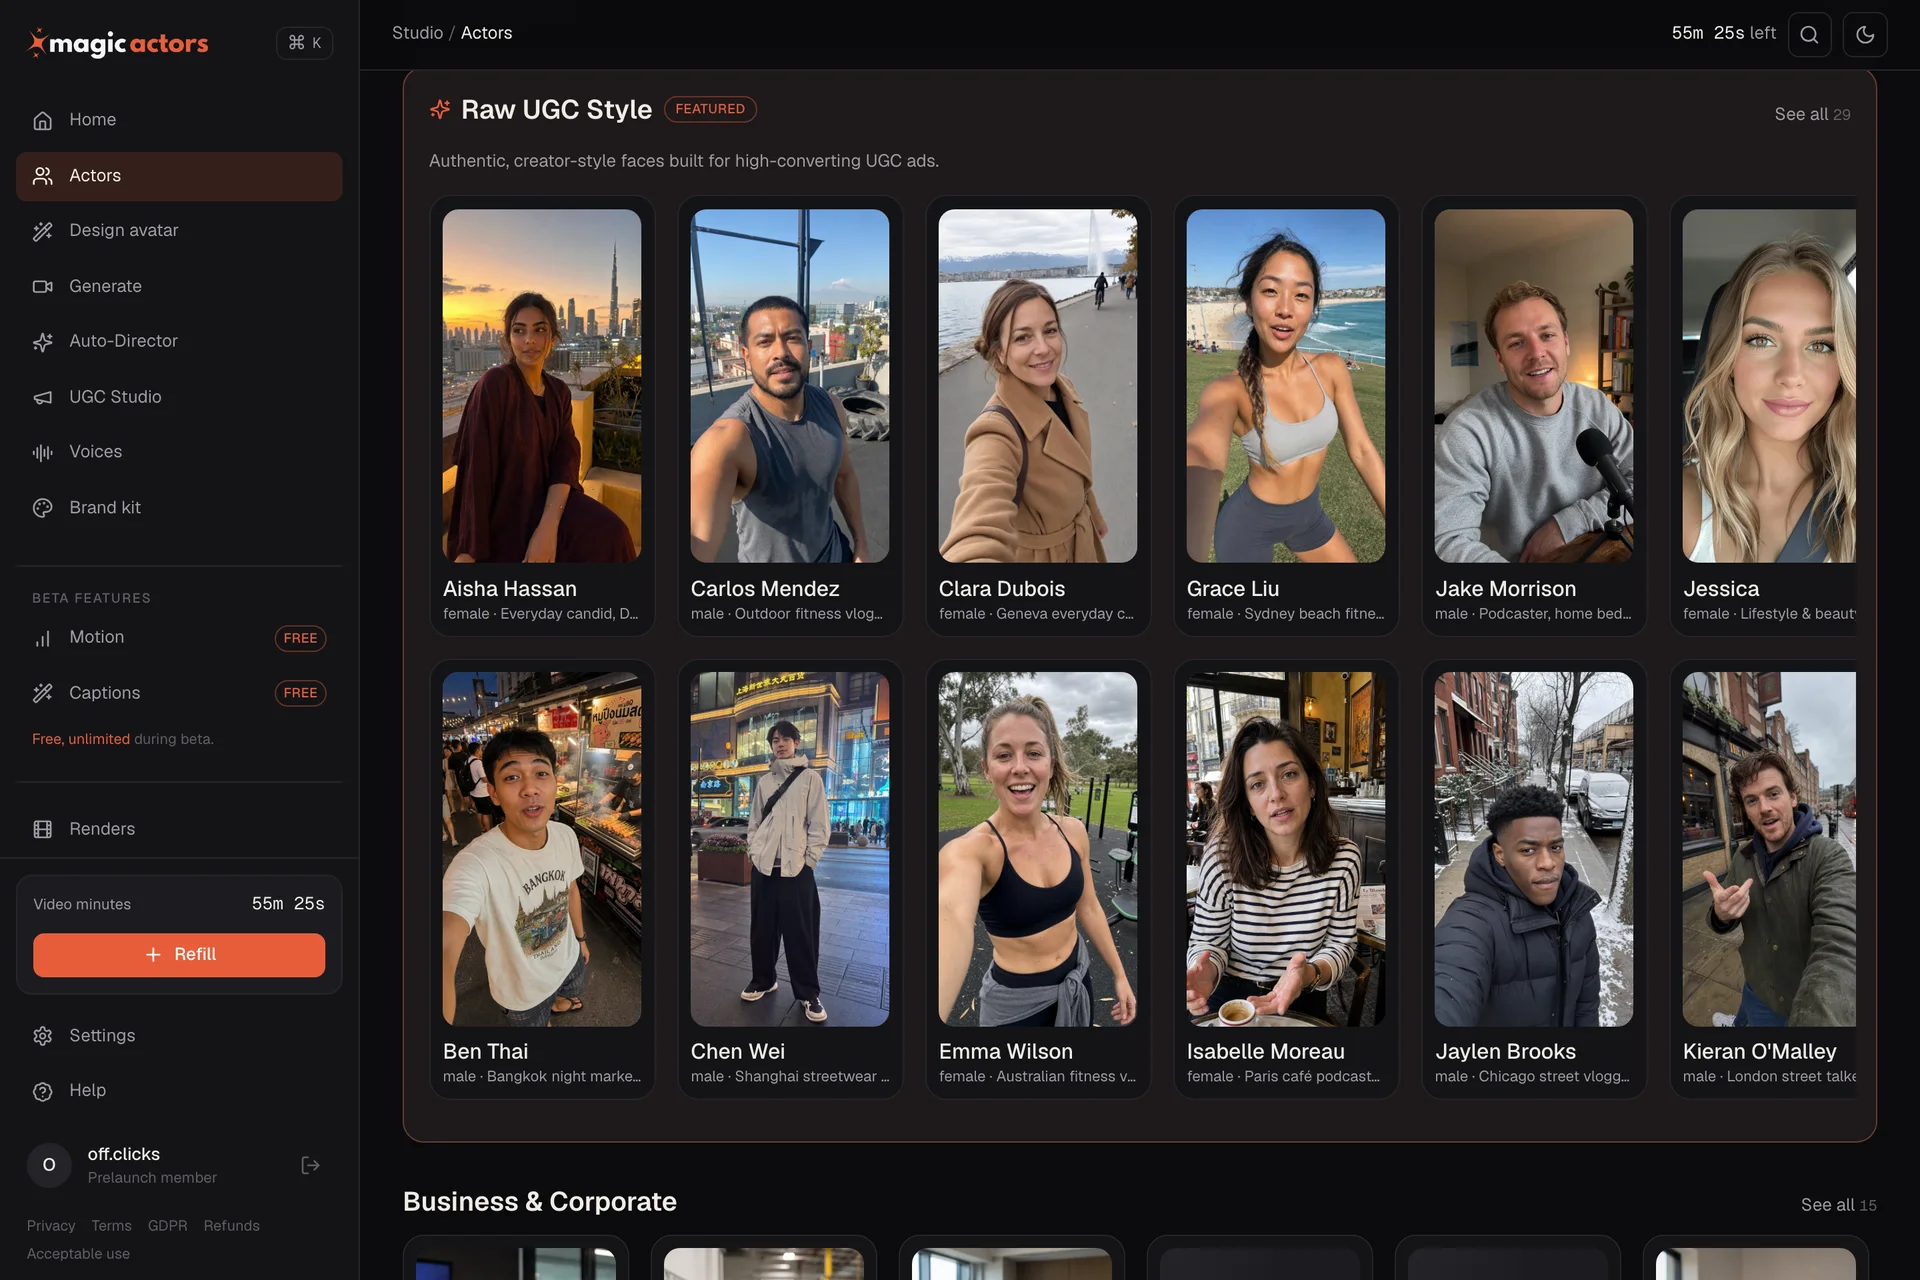Click the Renders film icon
The height and width of the screenshot is (1280, 1920).
tap(43, 829)
